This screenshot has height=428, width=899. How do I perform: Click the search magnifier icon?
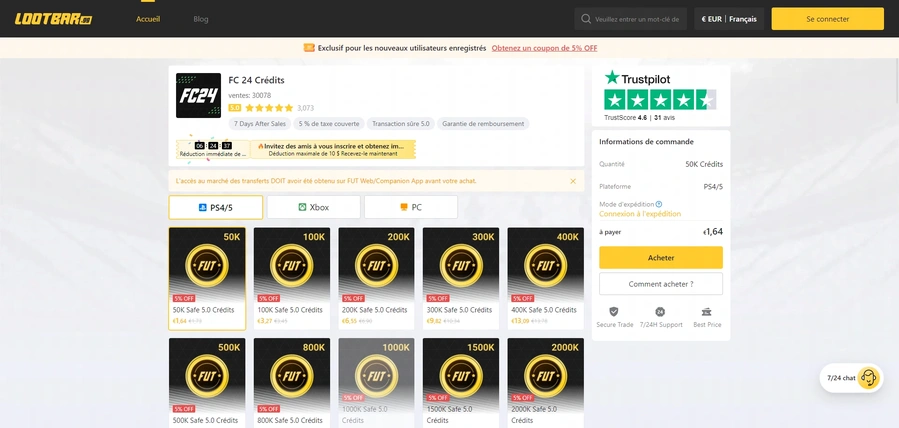click(585, 19)
